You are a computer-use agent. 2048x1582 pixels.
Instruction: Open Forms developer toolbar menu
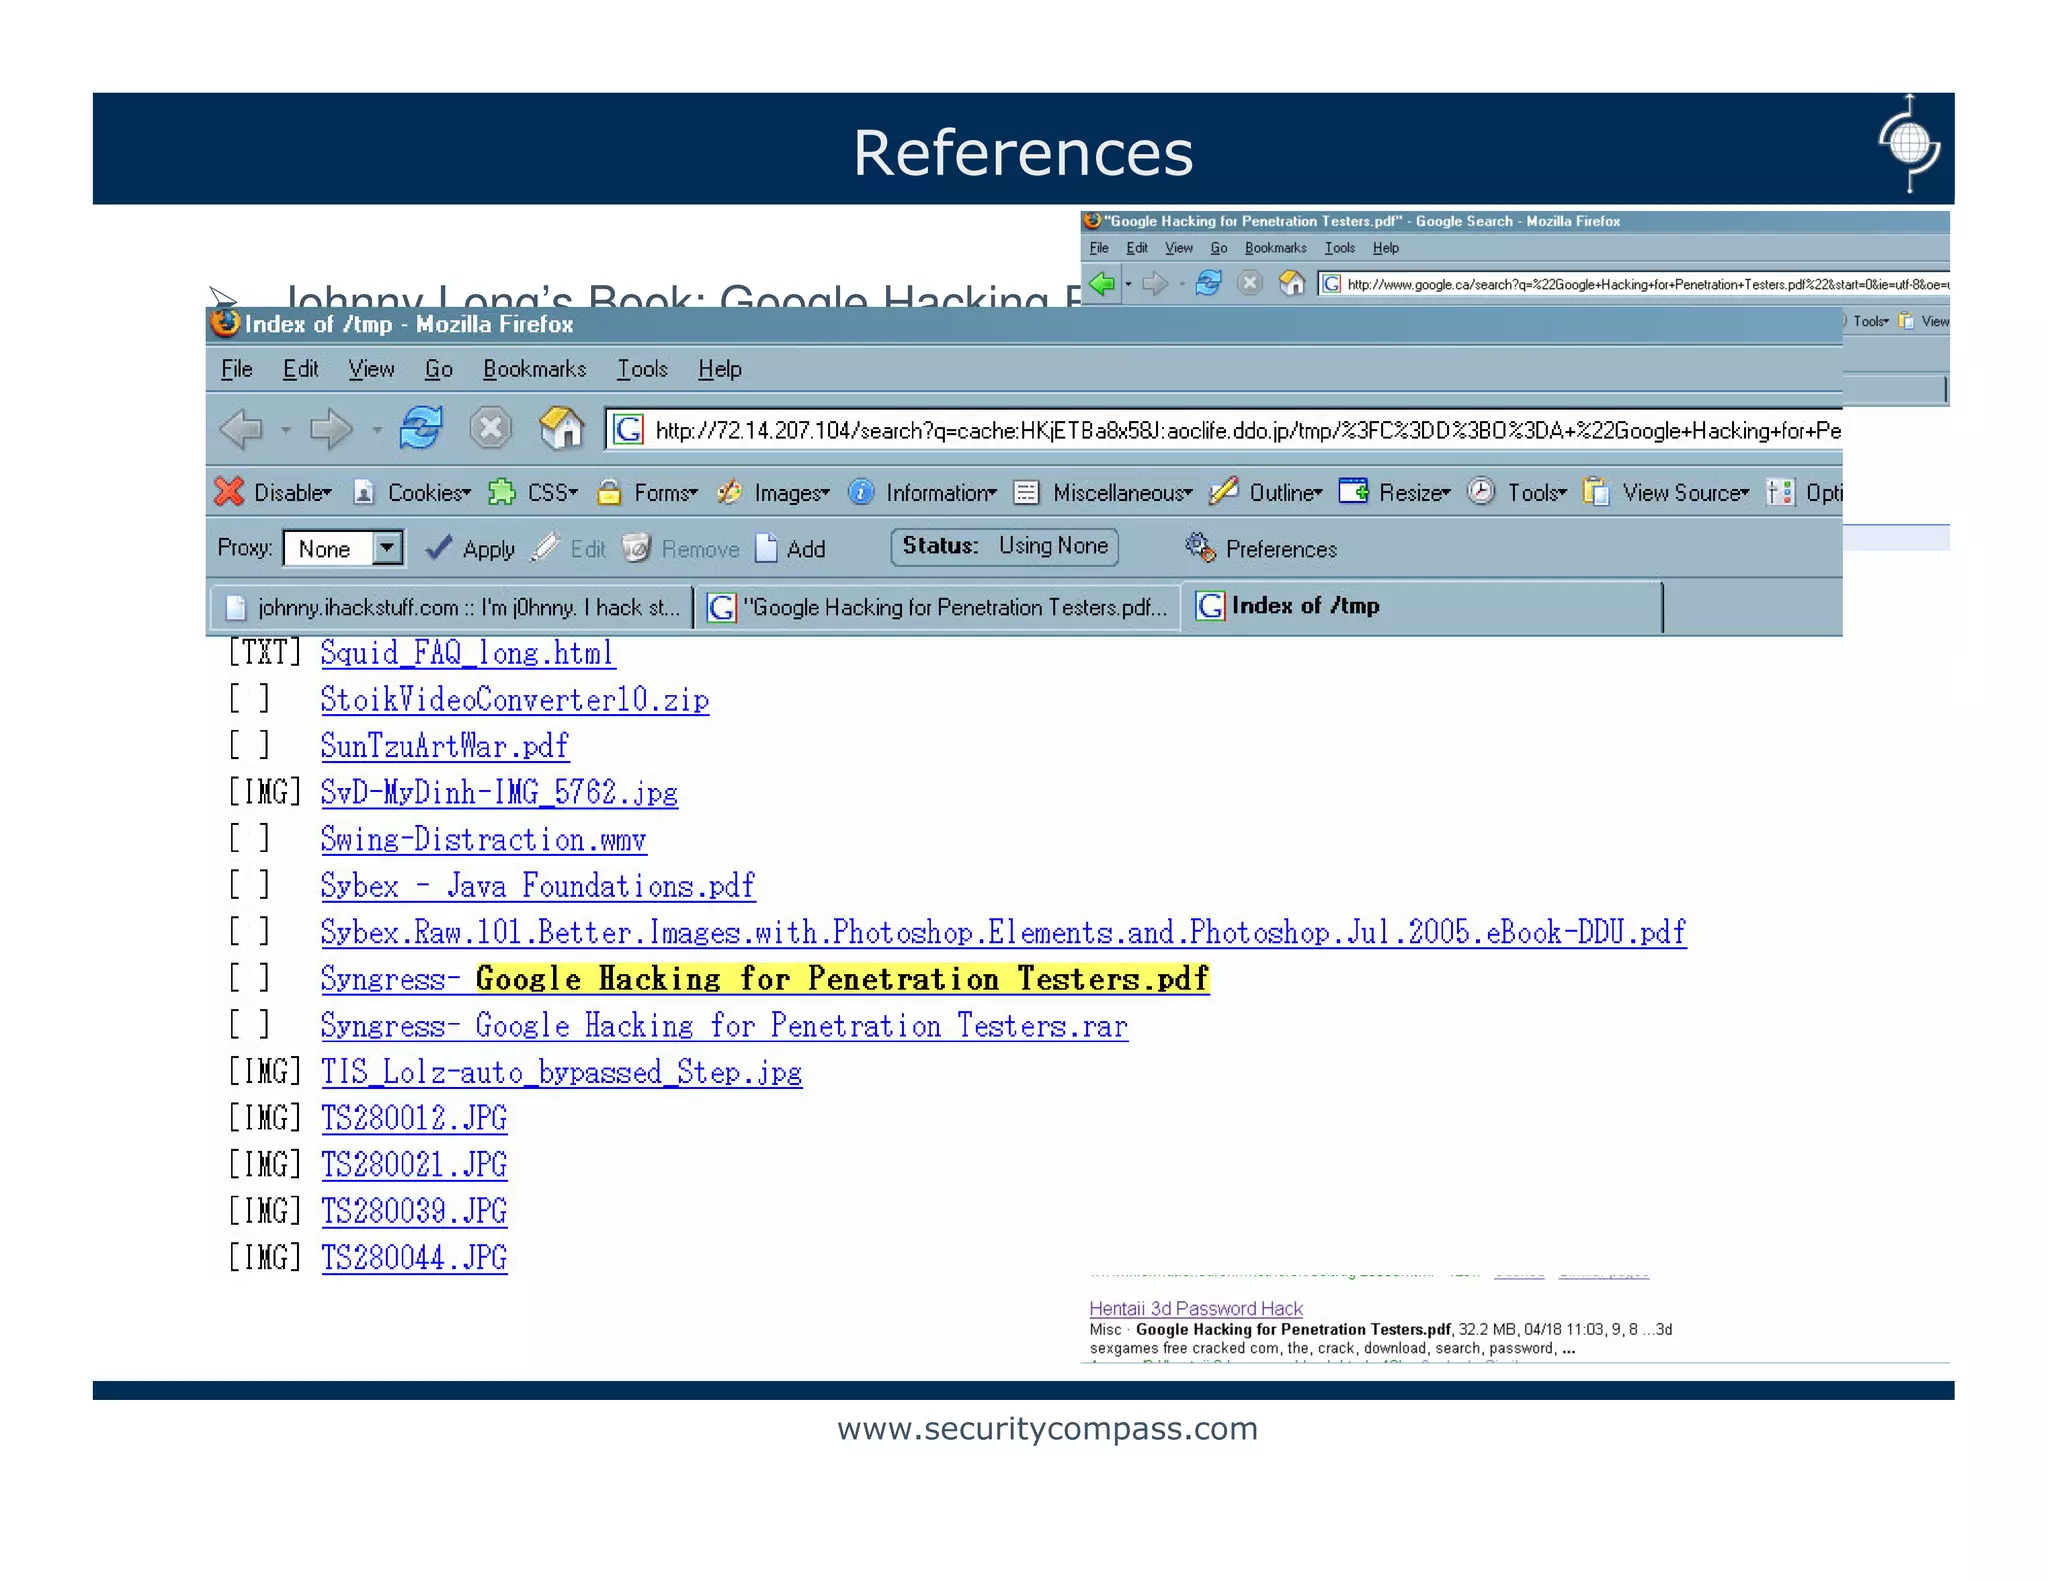tap(647, 492)
